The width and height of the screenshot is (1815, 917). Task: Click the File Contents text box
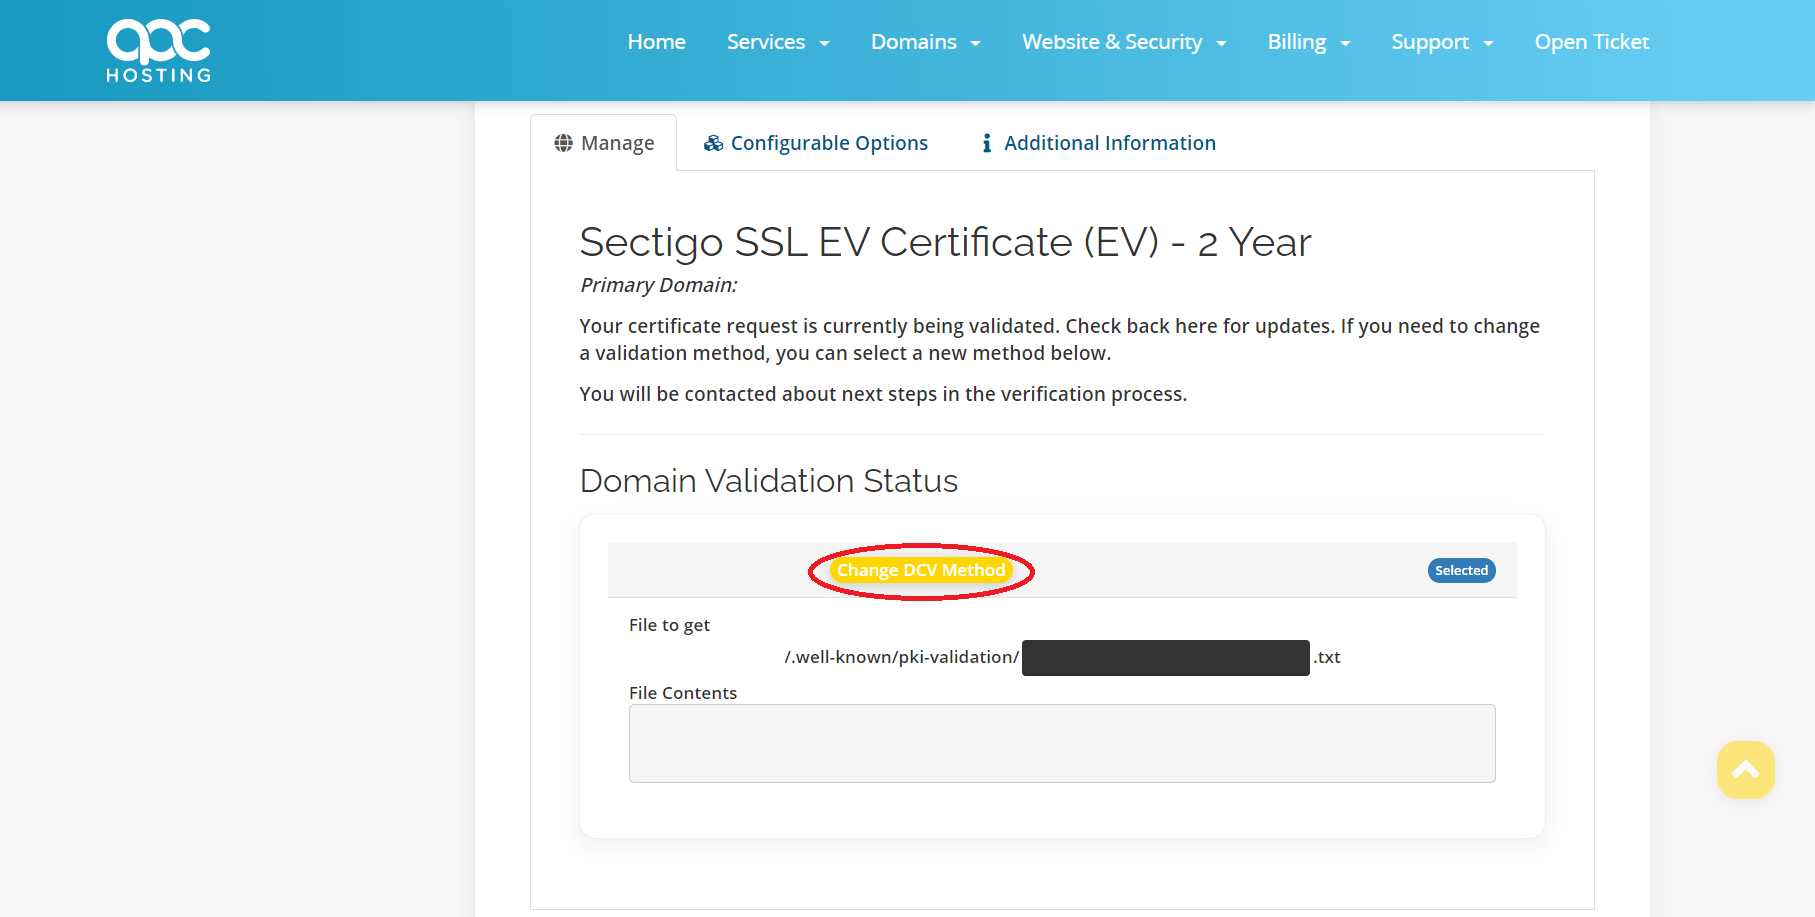(x=1062, y=743)
